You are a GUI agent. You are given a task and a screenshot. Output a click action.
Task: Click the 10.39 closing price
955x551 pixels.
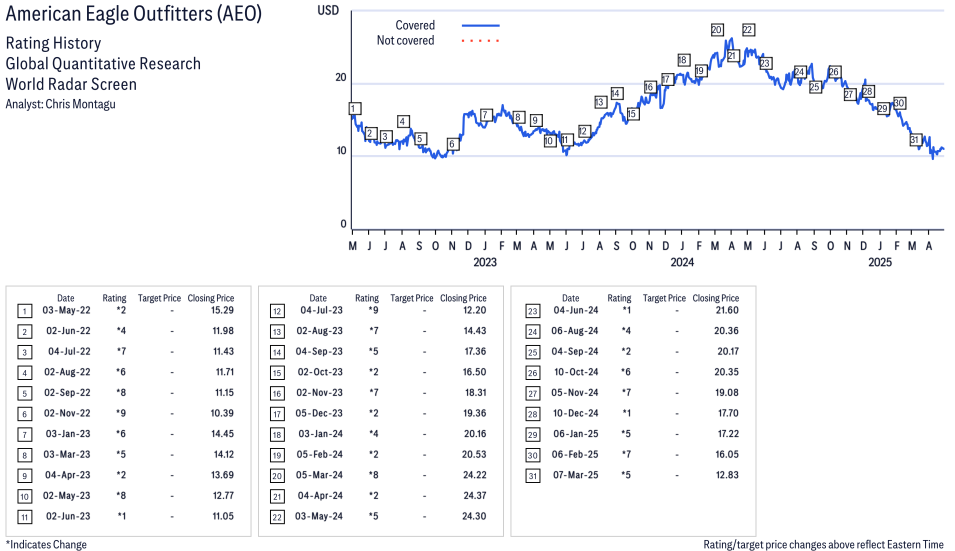point(222,413)
